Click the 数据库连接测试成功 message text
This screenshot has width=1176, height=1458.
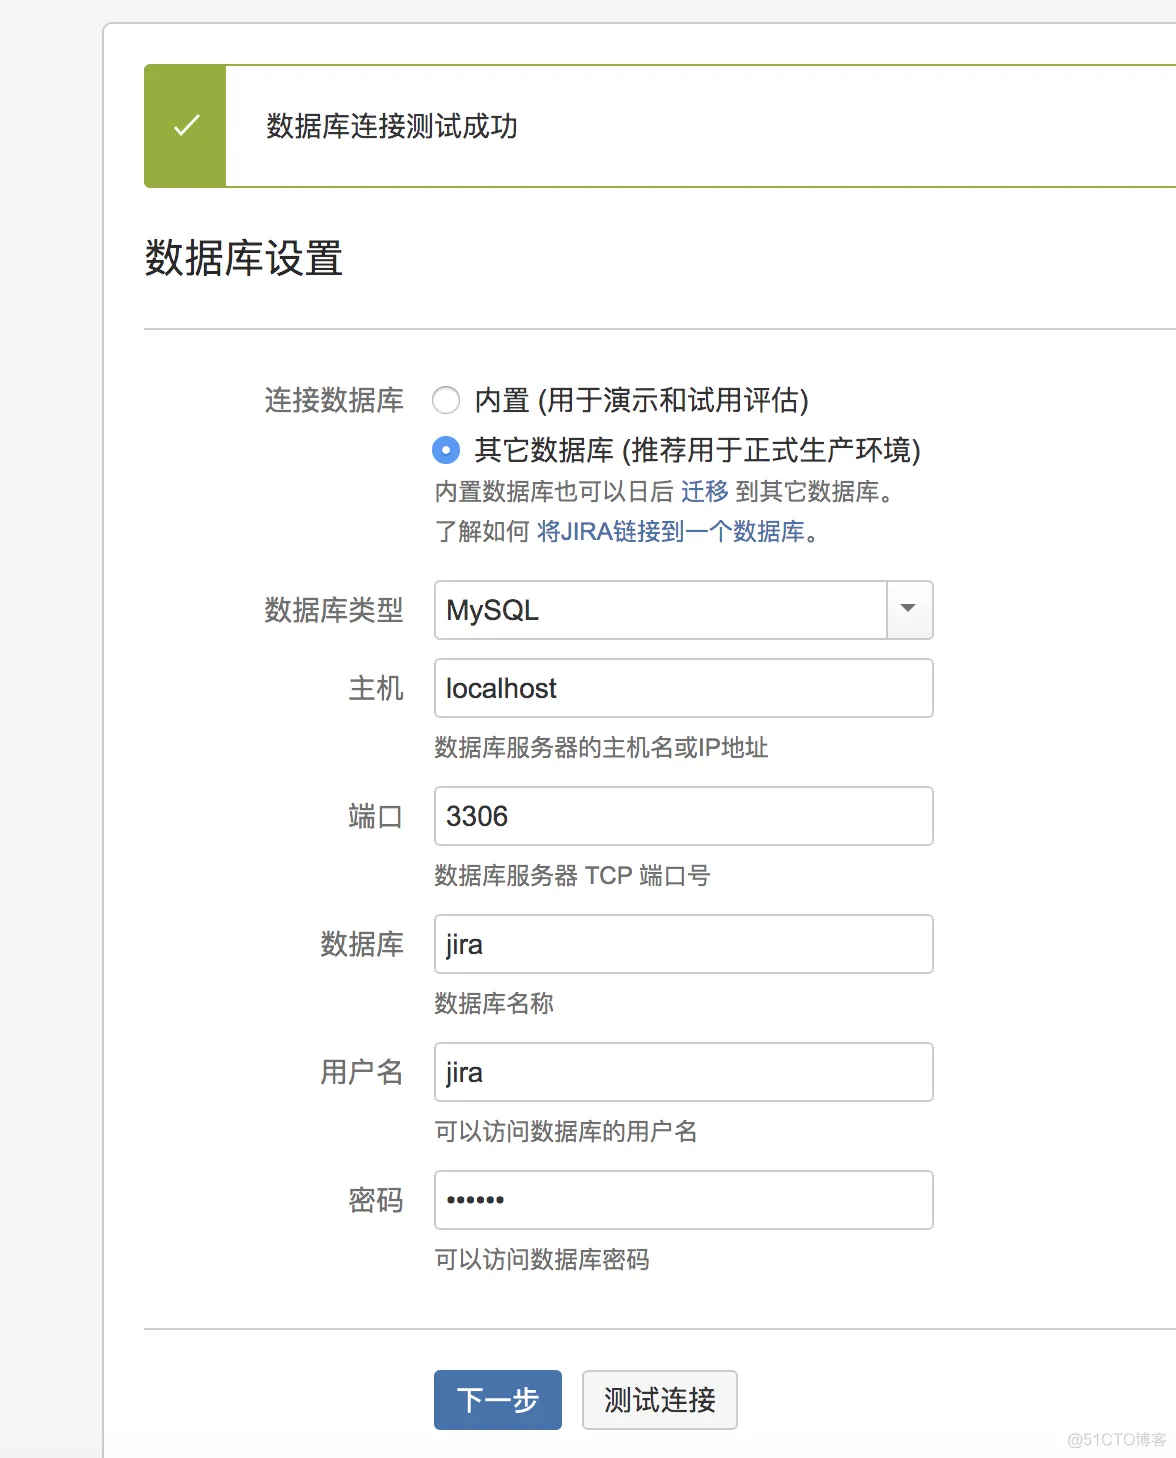pyautogui.click(x=392, y=126)
